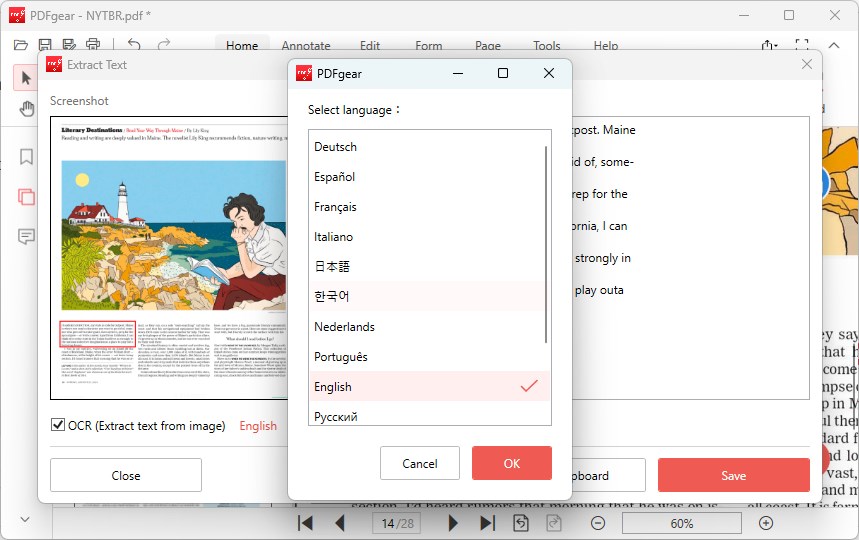
Task: Click the zoom out minus button
Action: [598, 524]
